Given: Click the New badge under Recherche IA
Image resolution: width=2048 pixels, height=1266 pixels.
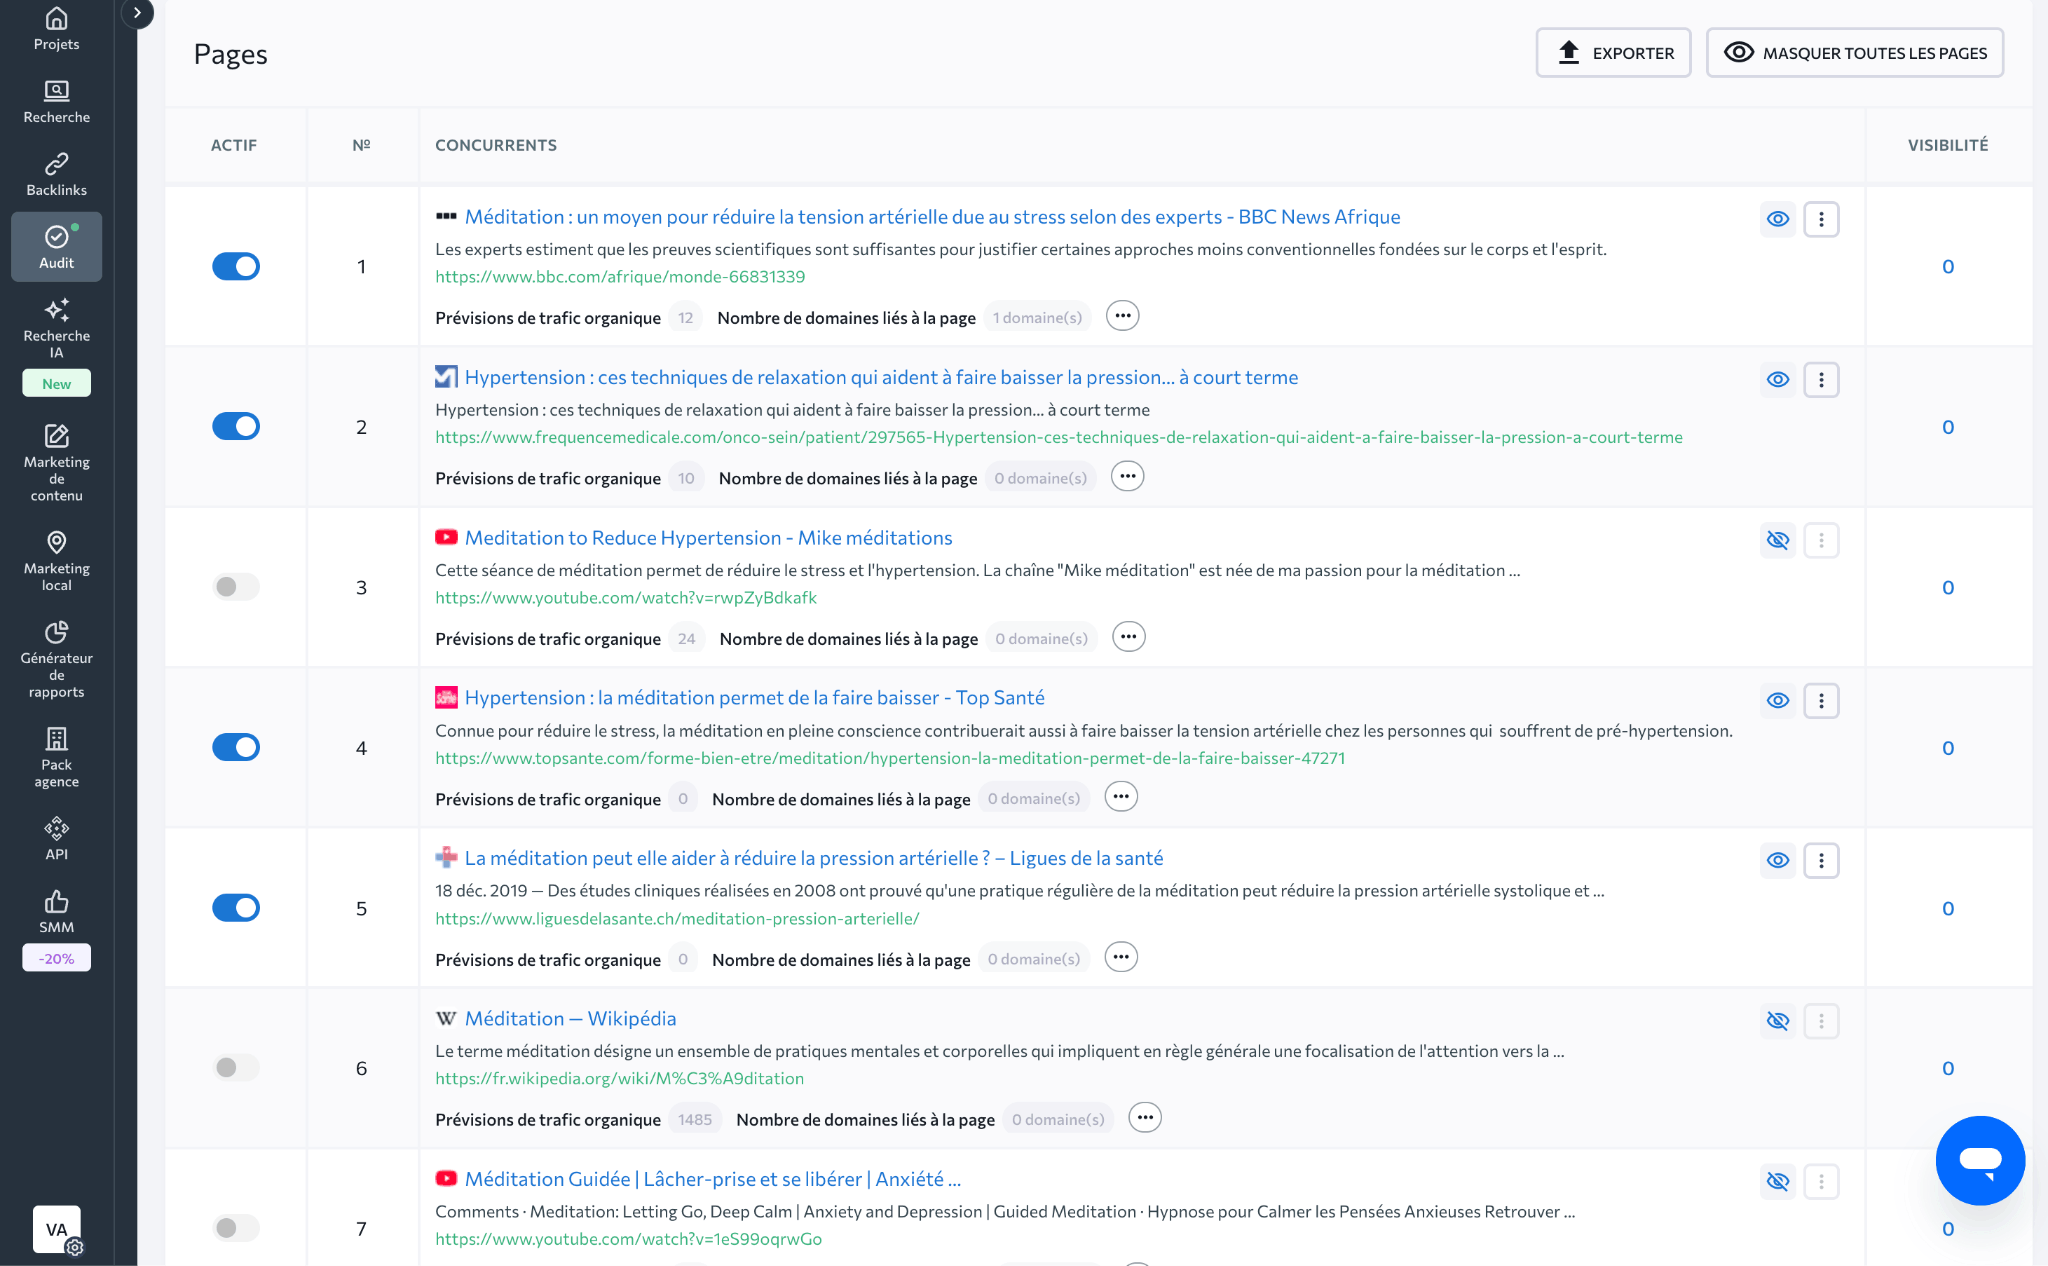Looking at the screenshot, I should [x=56, y=383].
